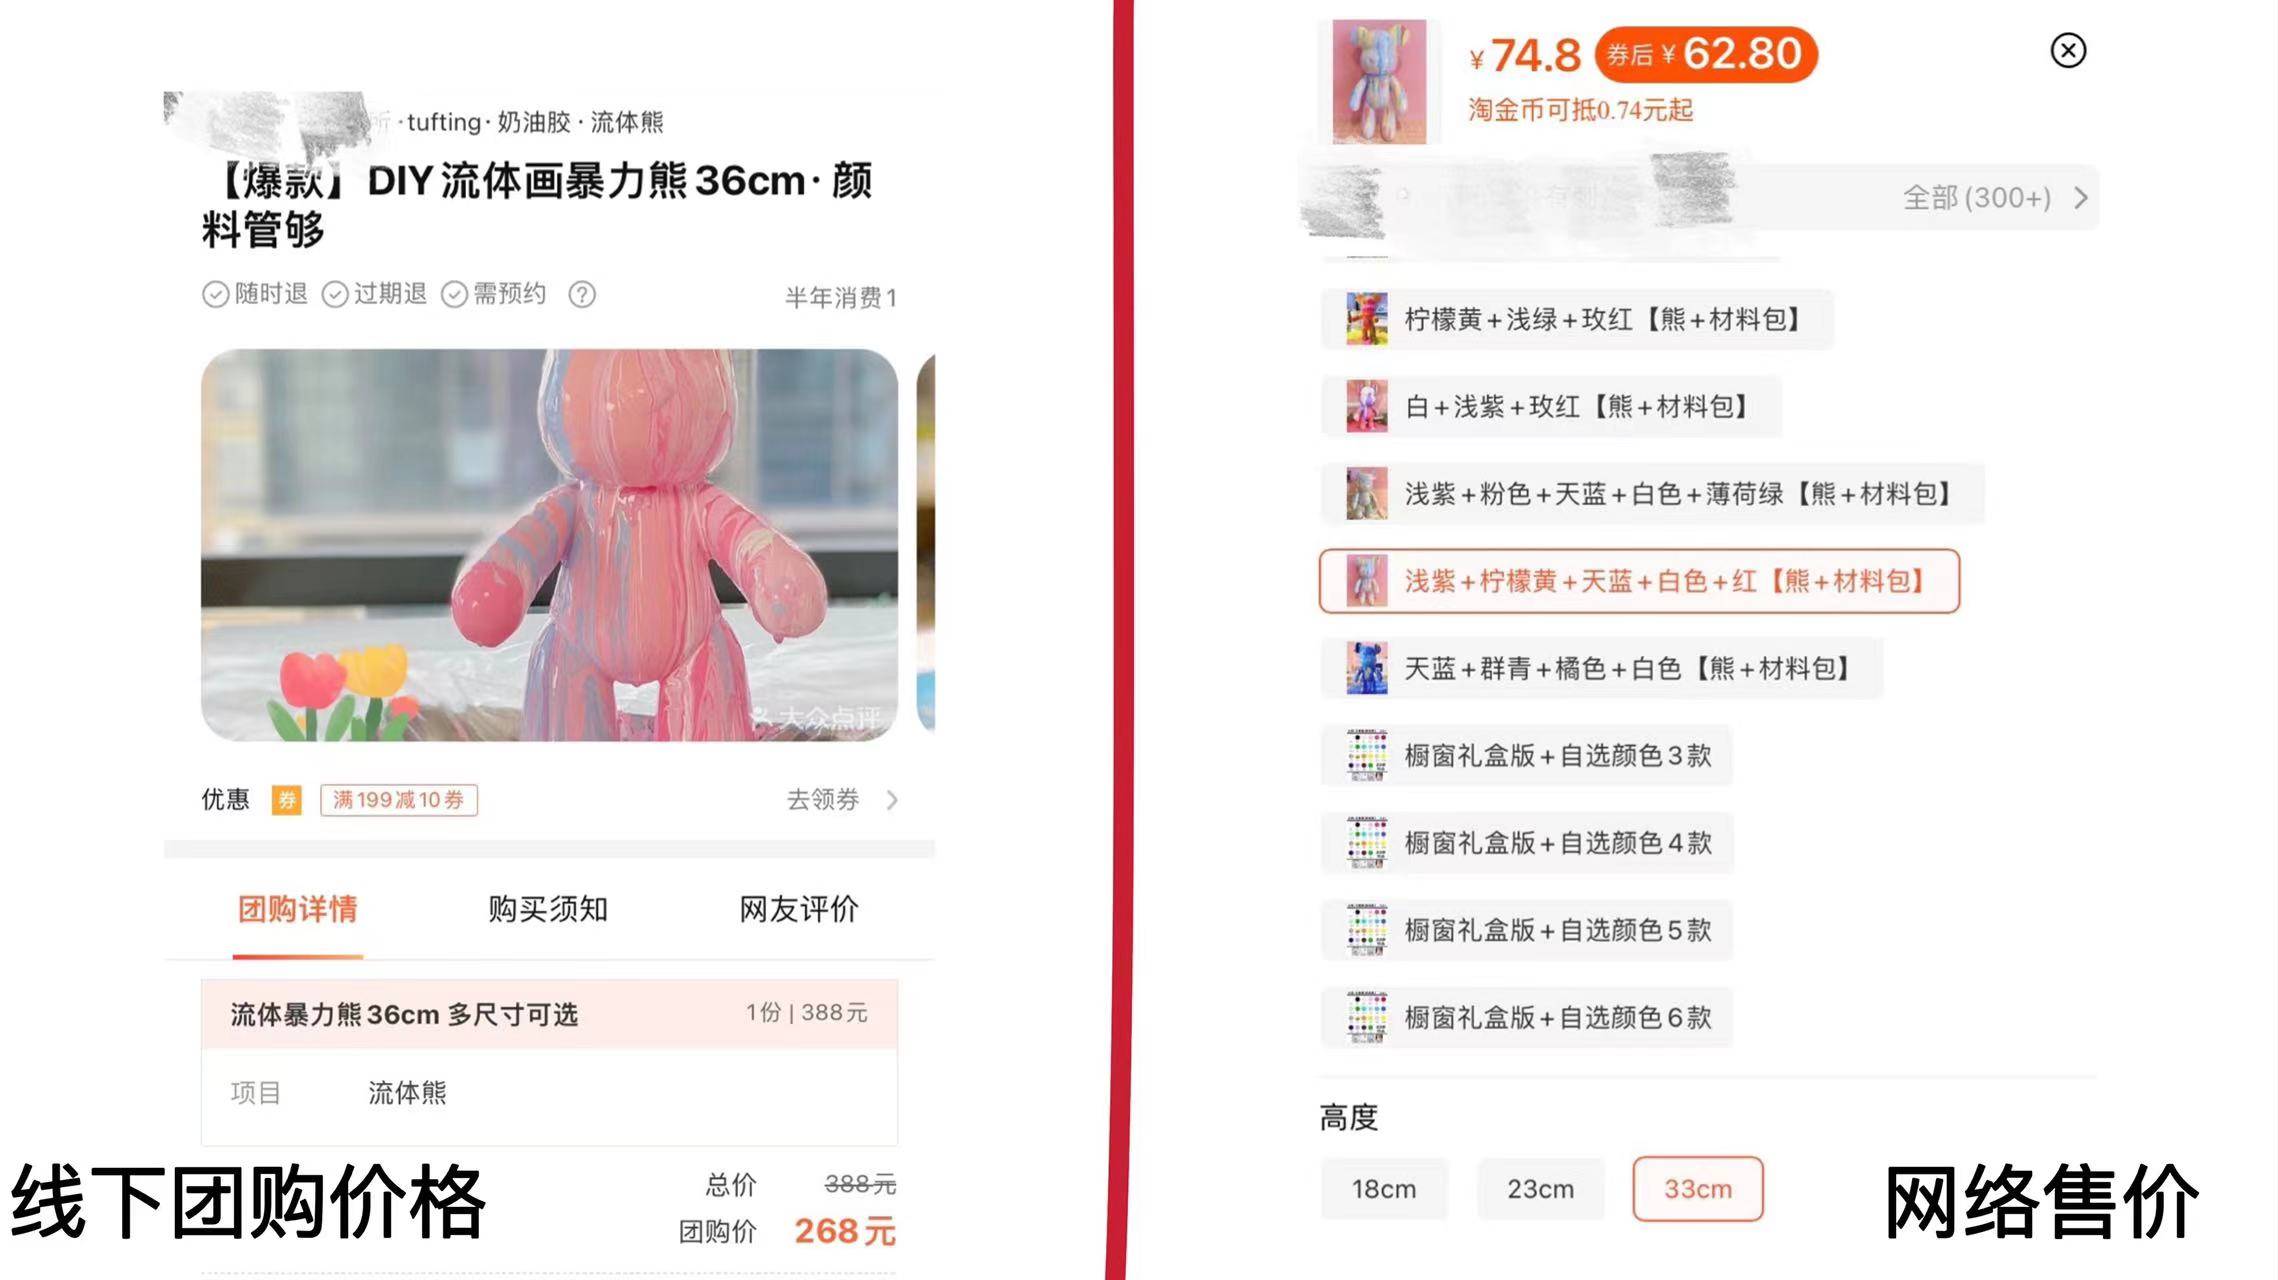
Task: Click the 天蓝+群青+橘色+白色 blue bear icon
Action: coord(1366,668)
